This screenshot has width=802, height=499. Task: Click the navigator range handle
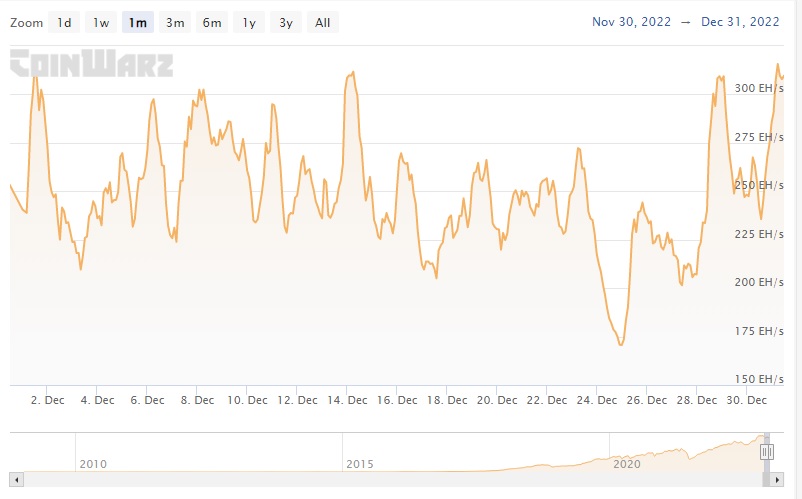pos(767,452)
